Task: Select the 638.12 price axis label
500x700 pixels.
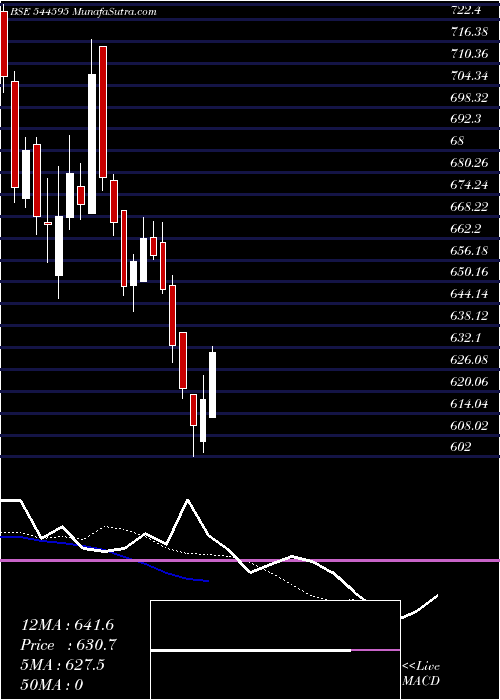Action: pos(469,316)
